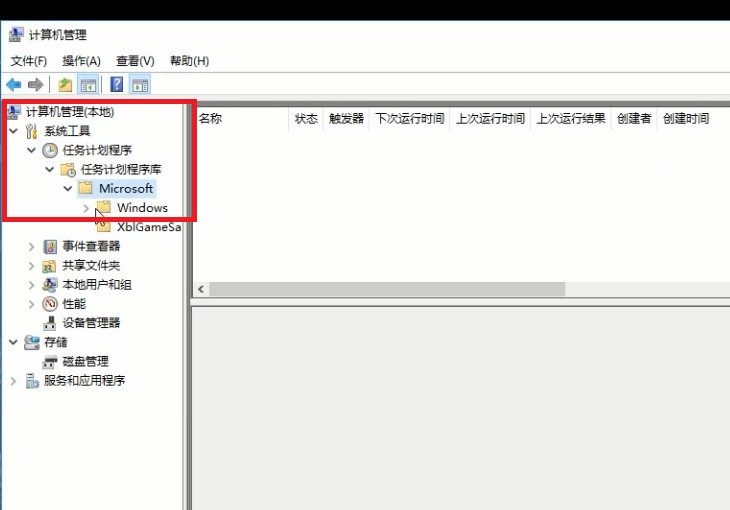Viewport: 730px width, 510px height.
Task: Toggle the Show/Hide Action Pane icon
Action: tap(140, 85)
